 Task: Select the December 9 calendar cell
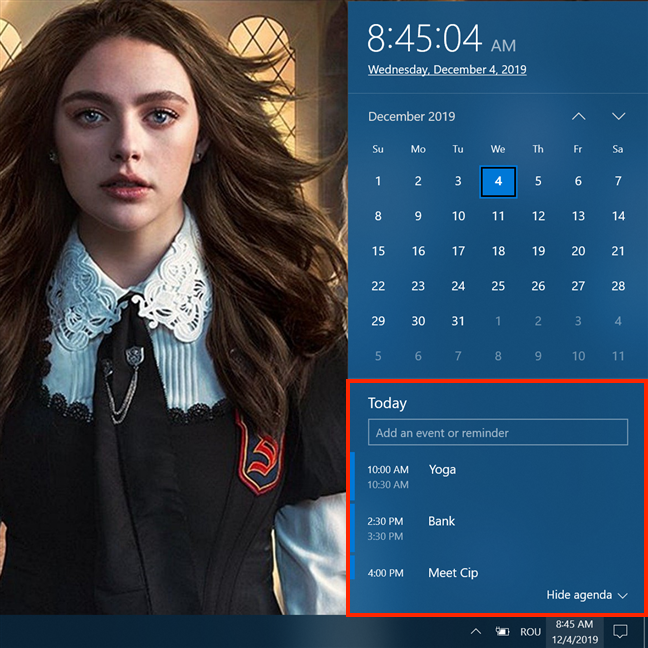point(418,216)
